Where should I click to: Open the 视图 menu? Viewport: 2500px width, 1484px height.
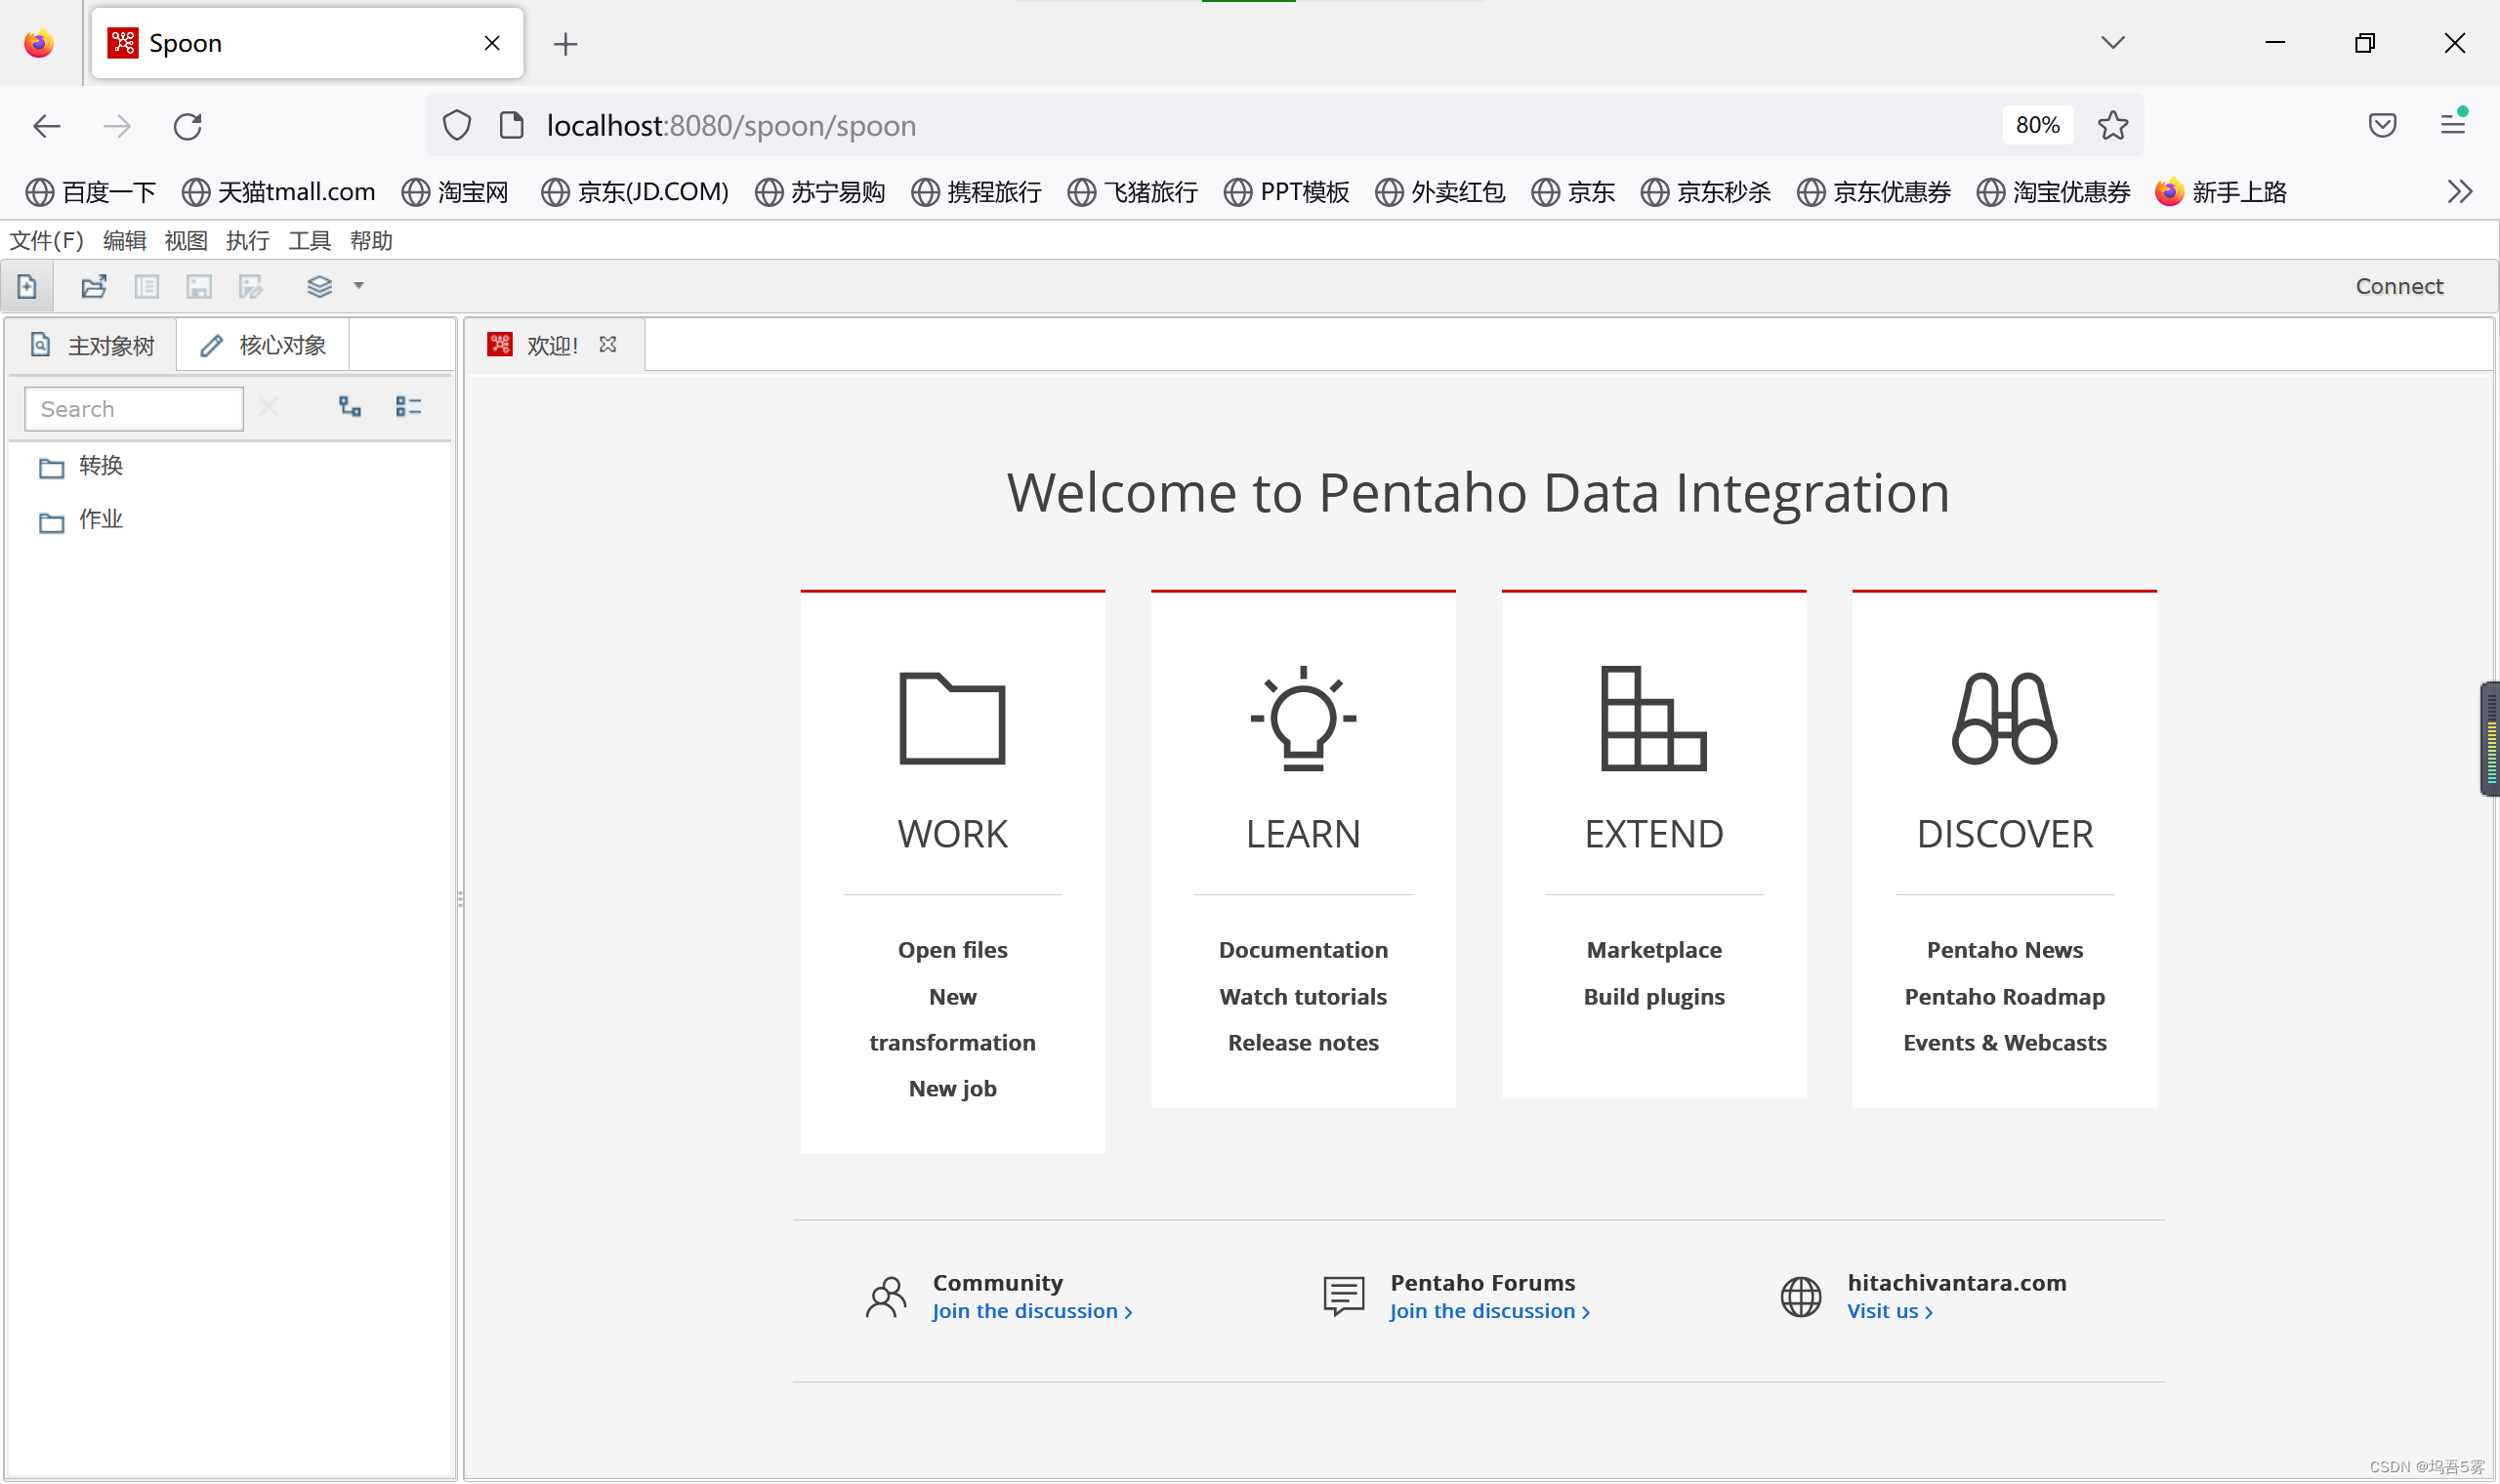[x=186, y=241]
